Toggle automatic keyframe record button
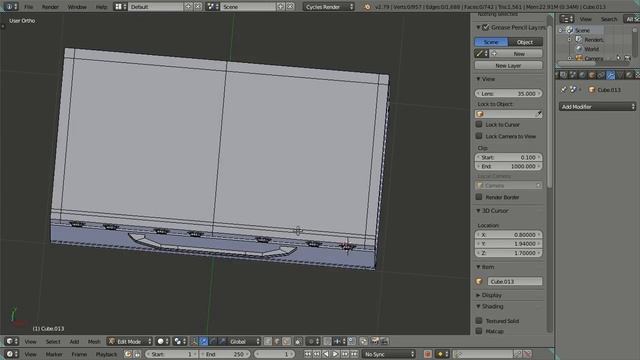 (428, 354)
